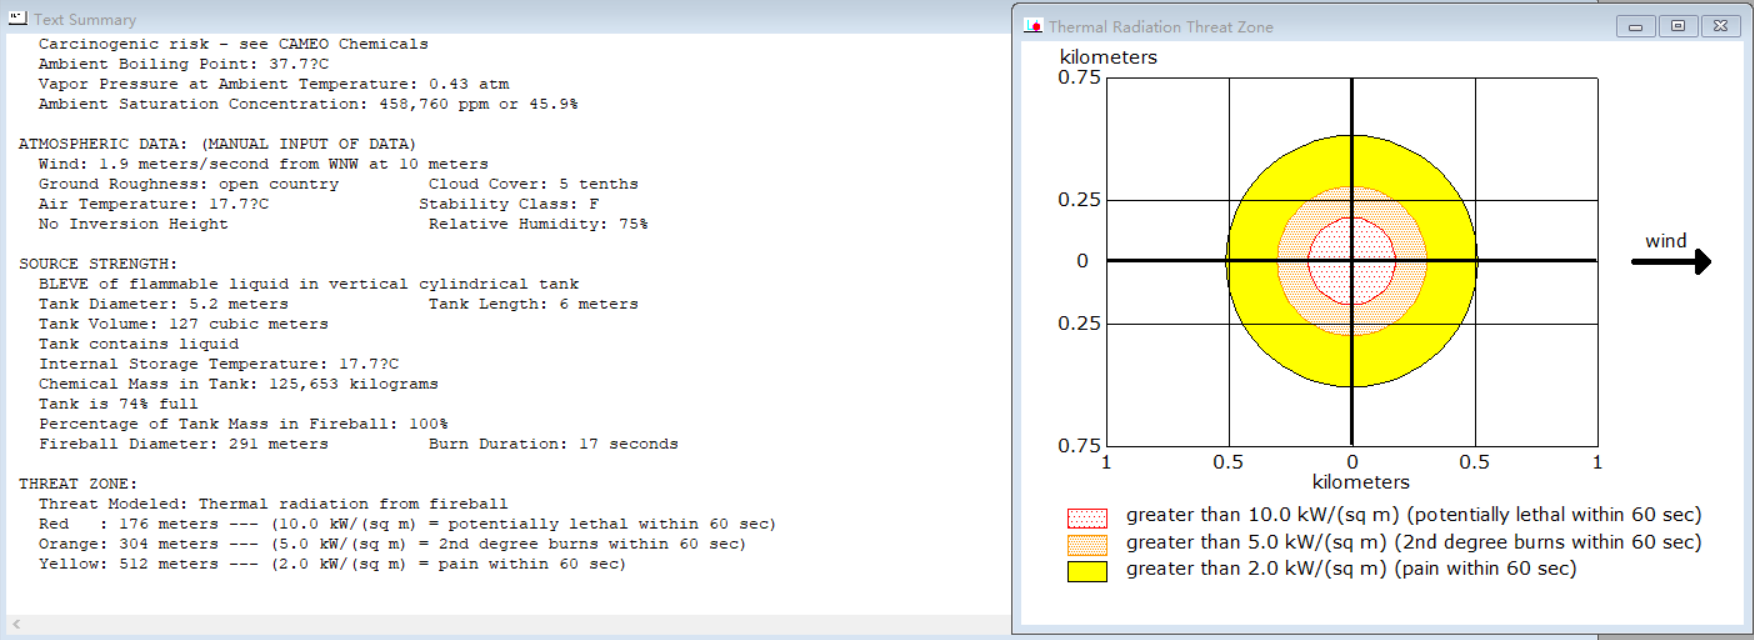This screenshot has width=1754, height=640.
Task: Click 'Chemical Mass in Tank: 125,653 kilograms'
Action: pyautogui.click(x=238, y=384)
